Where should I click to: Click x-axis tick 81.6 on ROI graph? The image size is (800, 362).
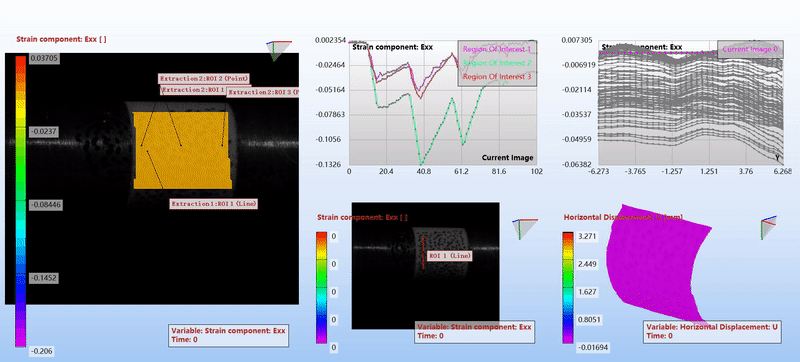coord(498,172)
